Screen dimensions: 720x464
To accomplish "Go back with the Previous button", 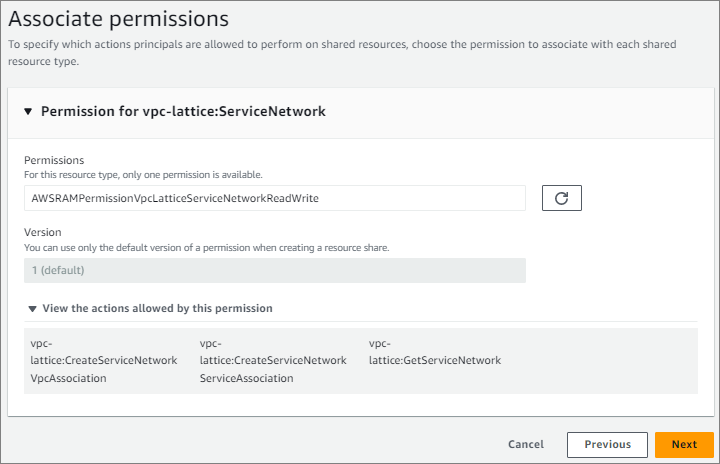I will (x=607, y=444).
